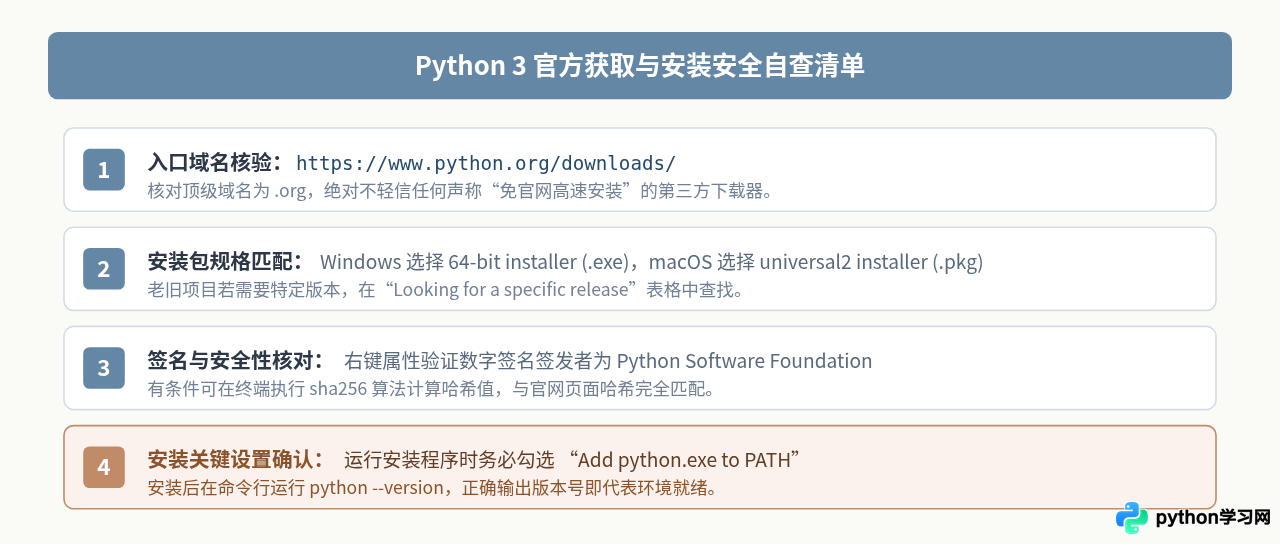Click the line starting "核对顶级域名为 .org"
The width and height of the screenshot is (1280, 544).
[460, 190]
